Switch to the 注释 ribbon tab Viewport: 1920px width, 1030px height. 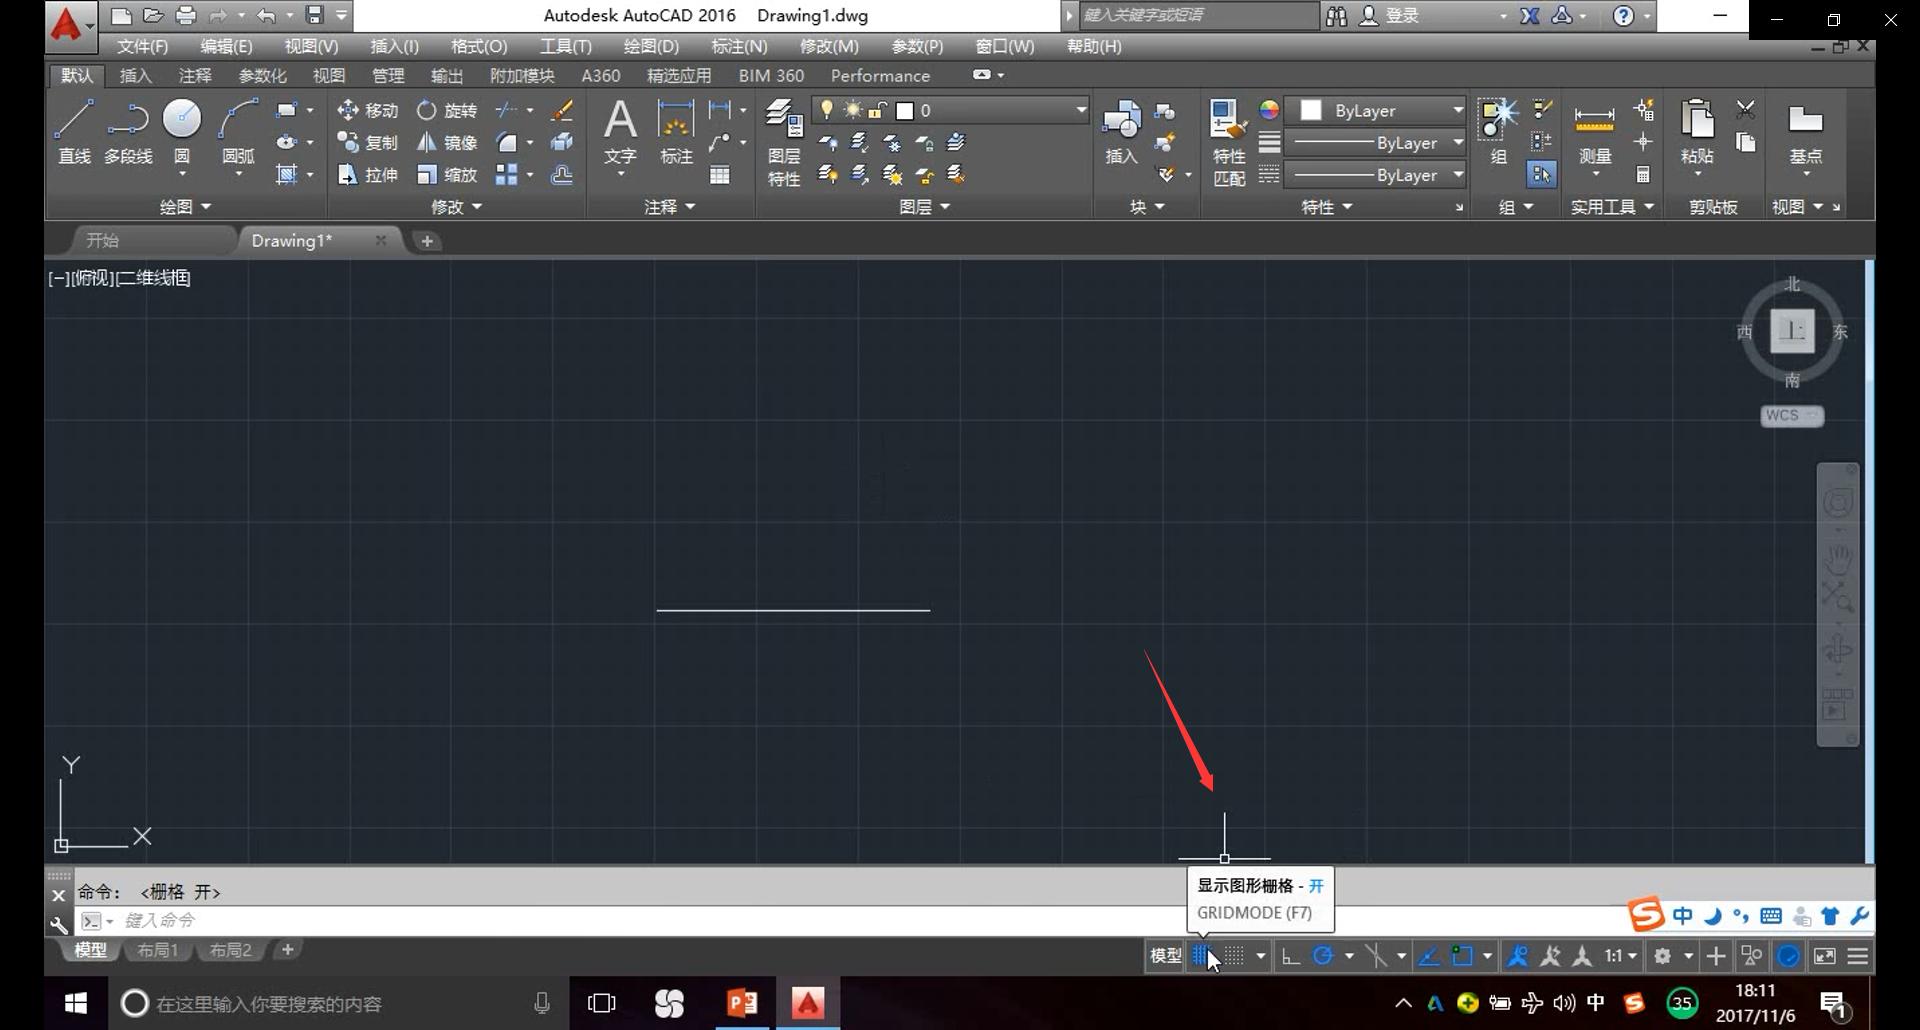point(195,76)
